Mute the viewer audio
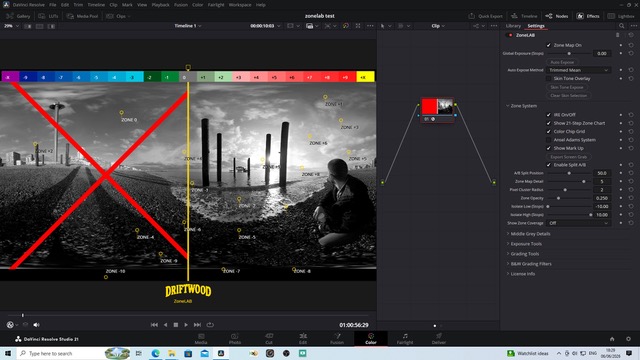Image resolution: width=640 pixels, height=360 pixels. tap(36, 325)
